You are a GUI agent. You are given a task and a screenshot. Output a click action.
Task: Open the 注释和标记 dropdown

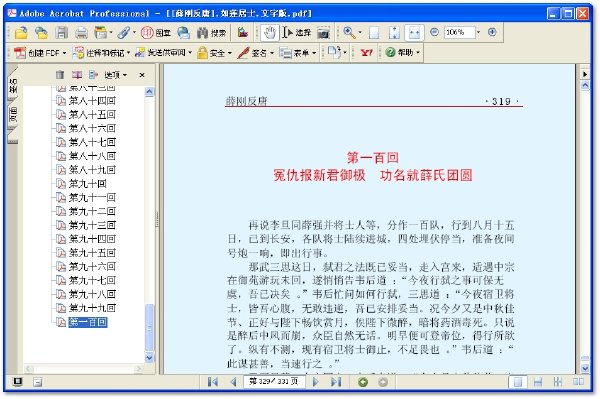(101, 53)
